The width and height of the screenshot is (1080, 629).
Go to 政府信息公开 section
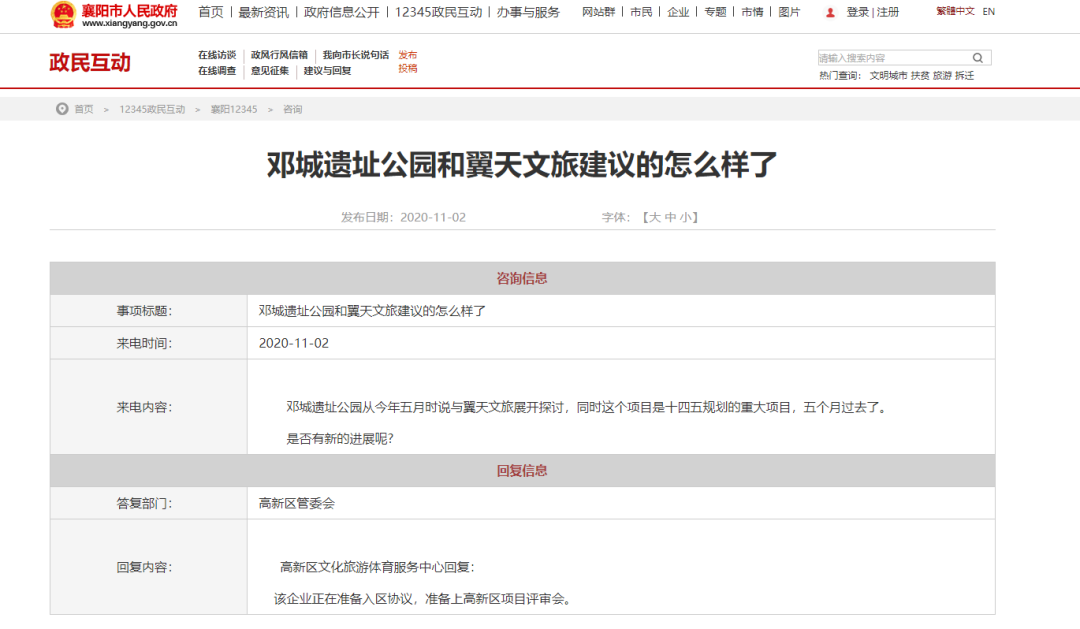click(341, 12)
